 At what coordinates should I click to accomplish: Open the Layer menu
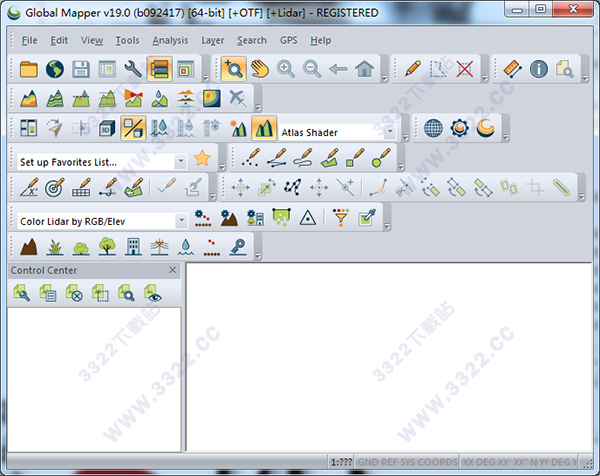213,40
